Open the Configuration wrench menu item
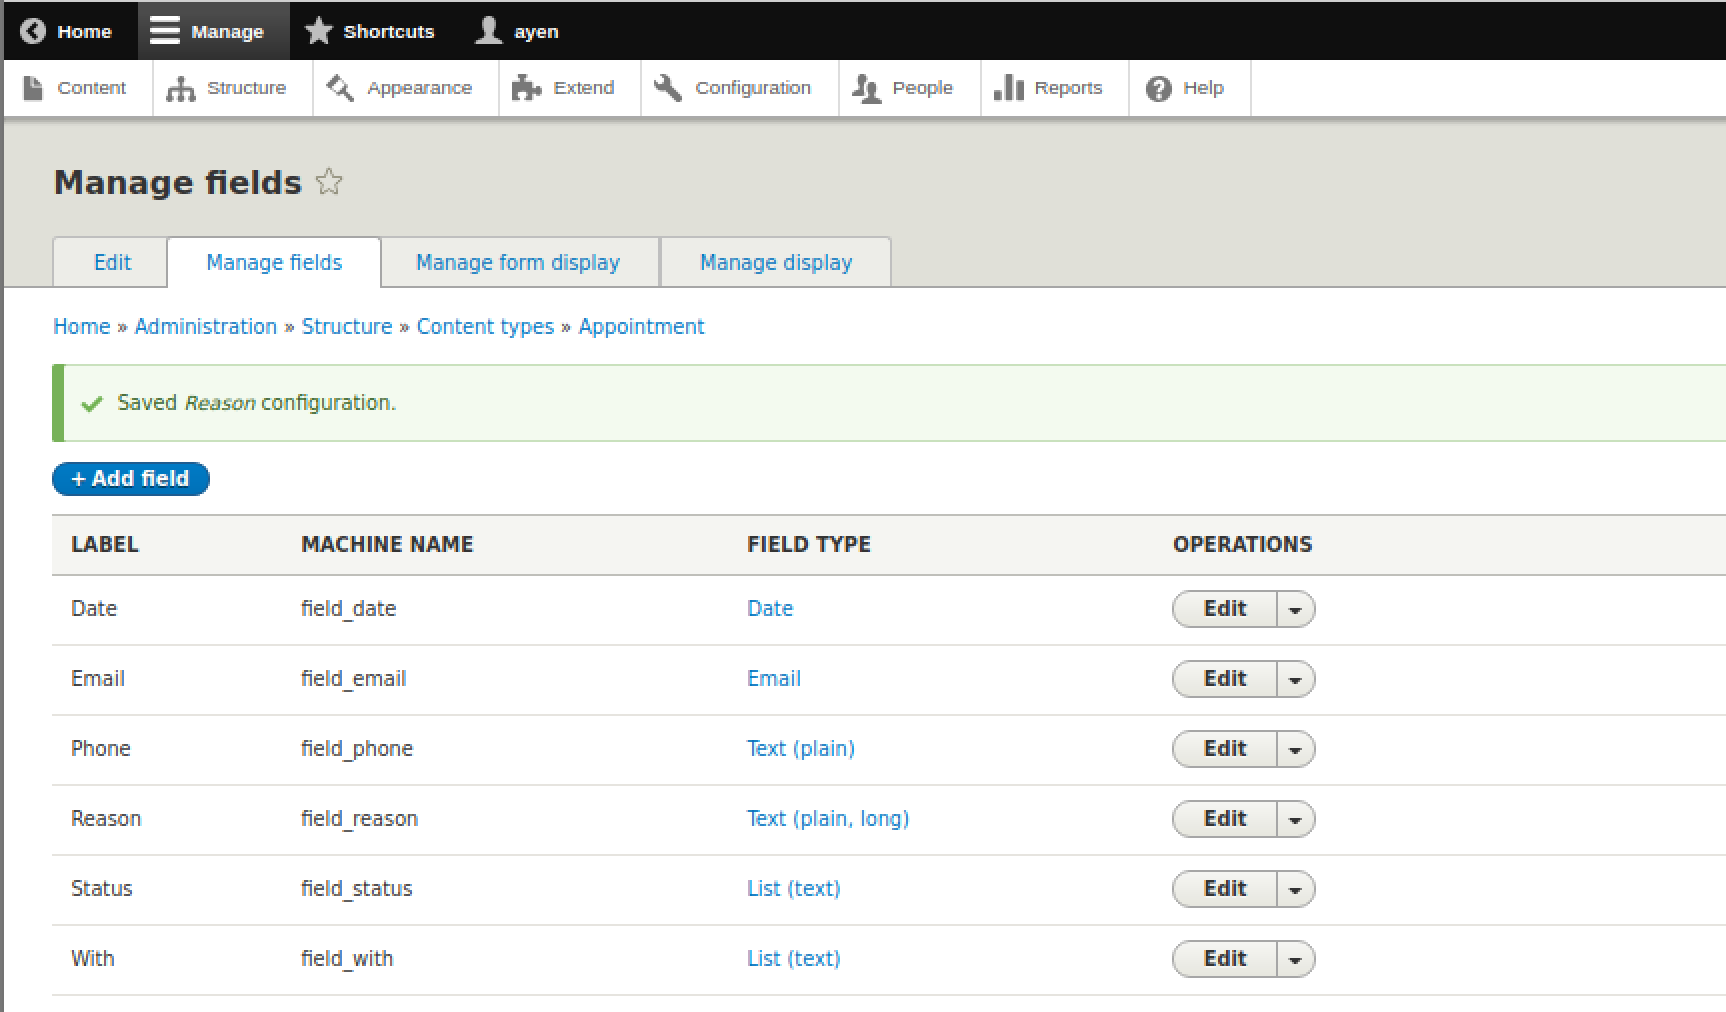 [x=733, y=88]
